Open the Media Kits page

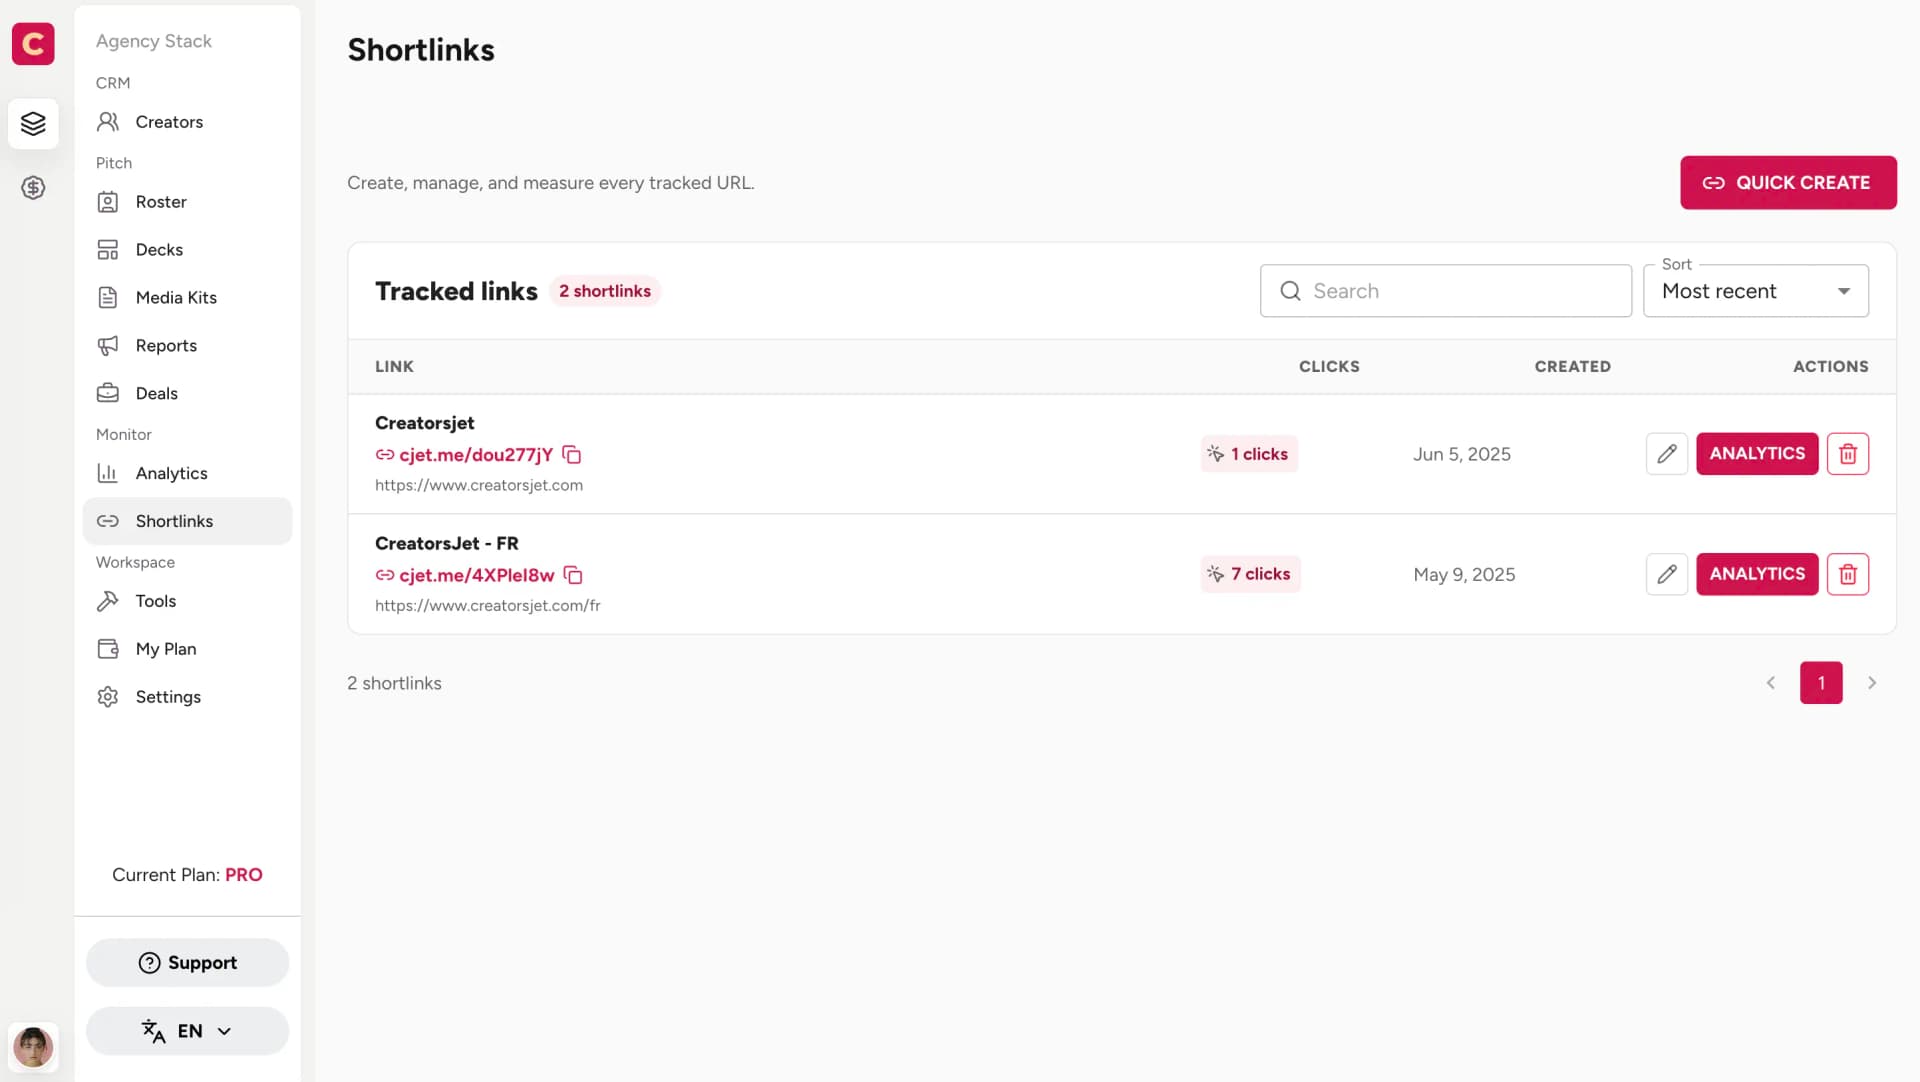tap(187, 298)
